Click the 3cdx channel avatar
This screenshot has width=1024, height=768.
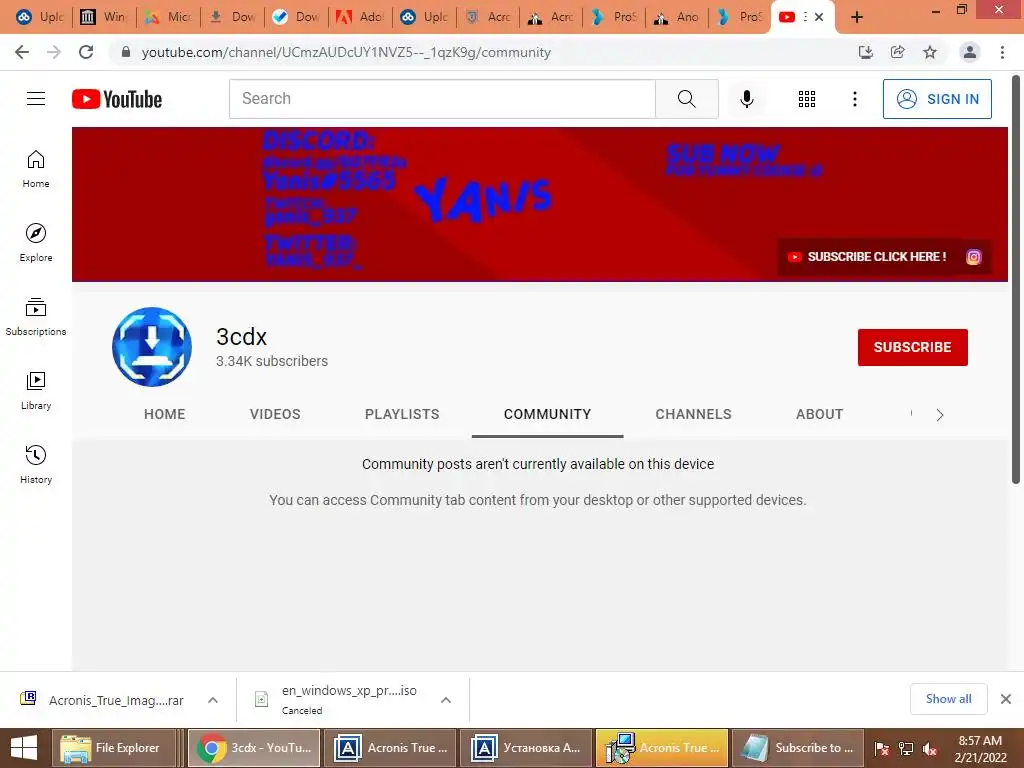click(152, 347)
